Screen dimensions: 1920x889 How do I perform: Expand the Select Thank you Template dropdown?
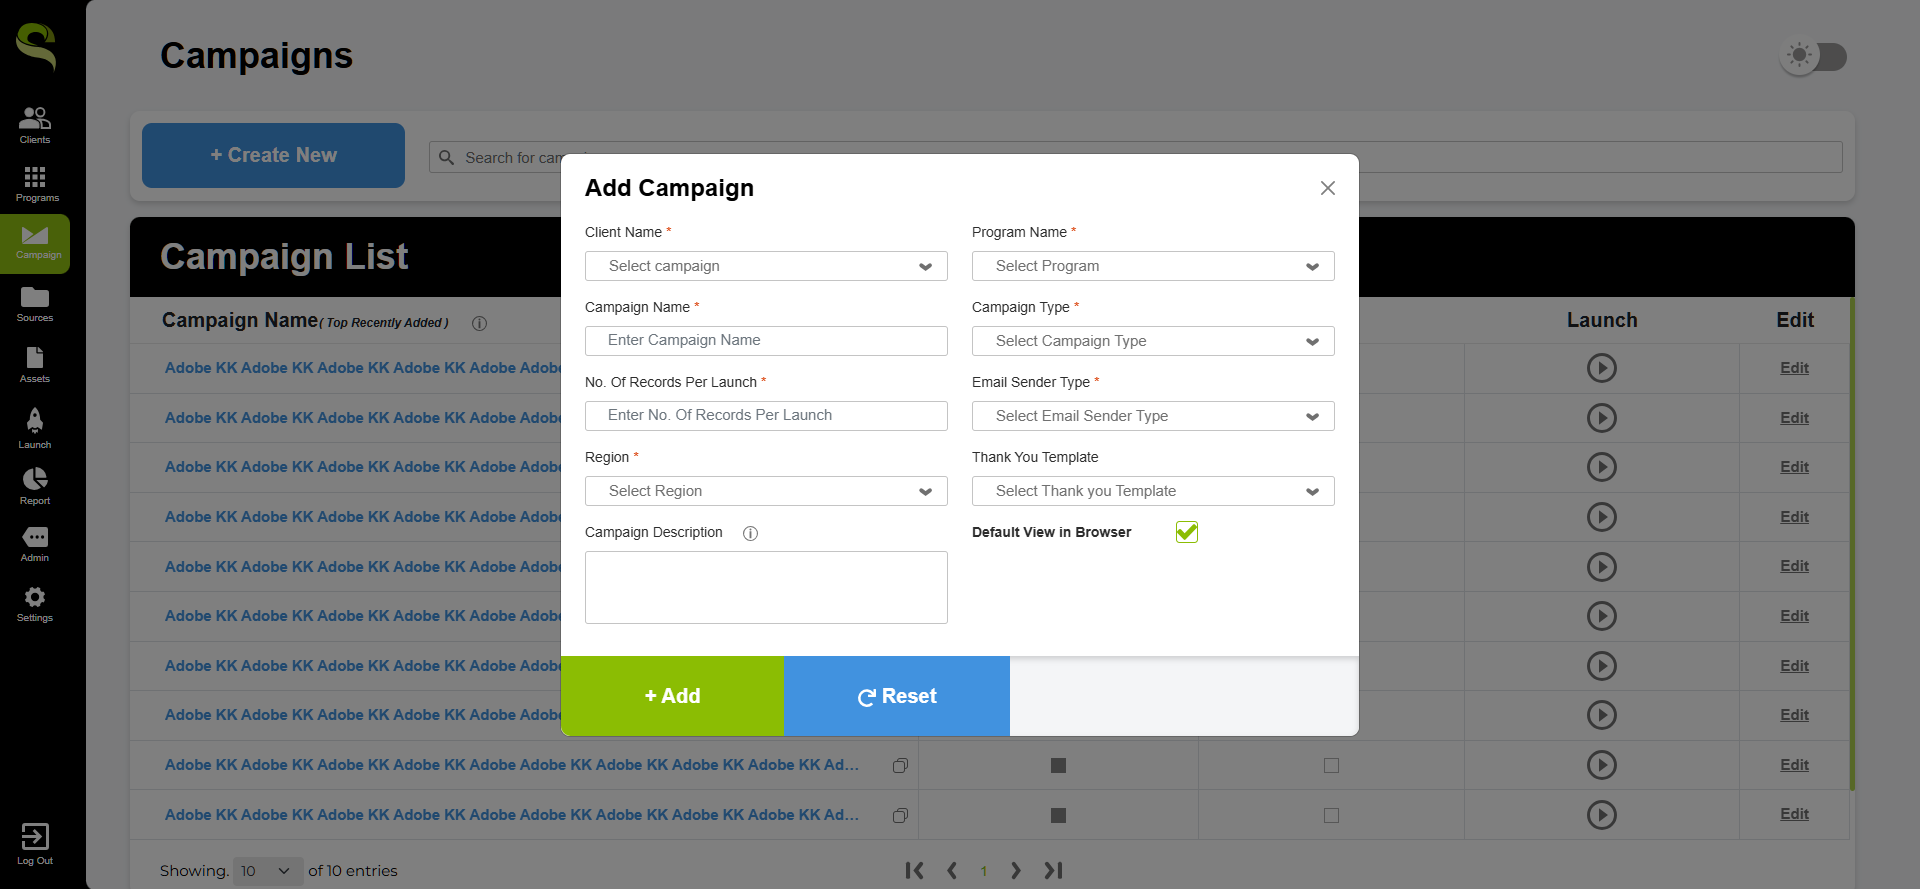tap(1153, 491)
